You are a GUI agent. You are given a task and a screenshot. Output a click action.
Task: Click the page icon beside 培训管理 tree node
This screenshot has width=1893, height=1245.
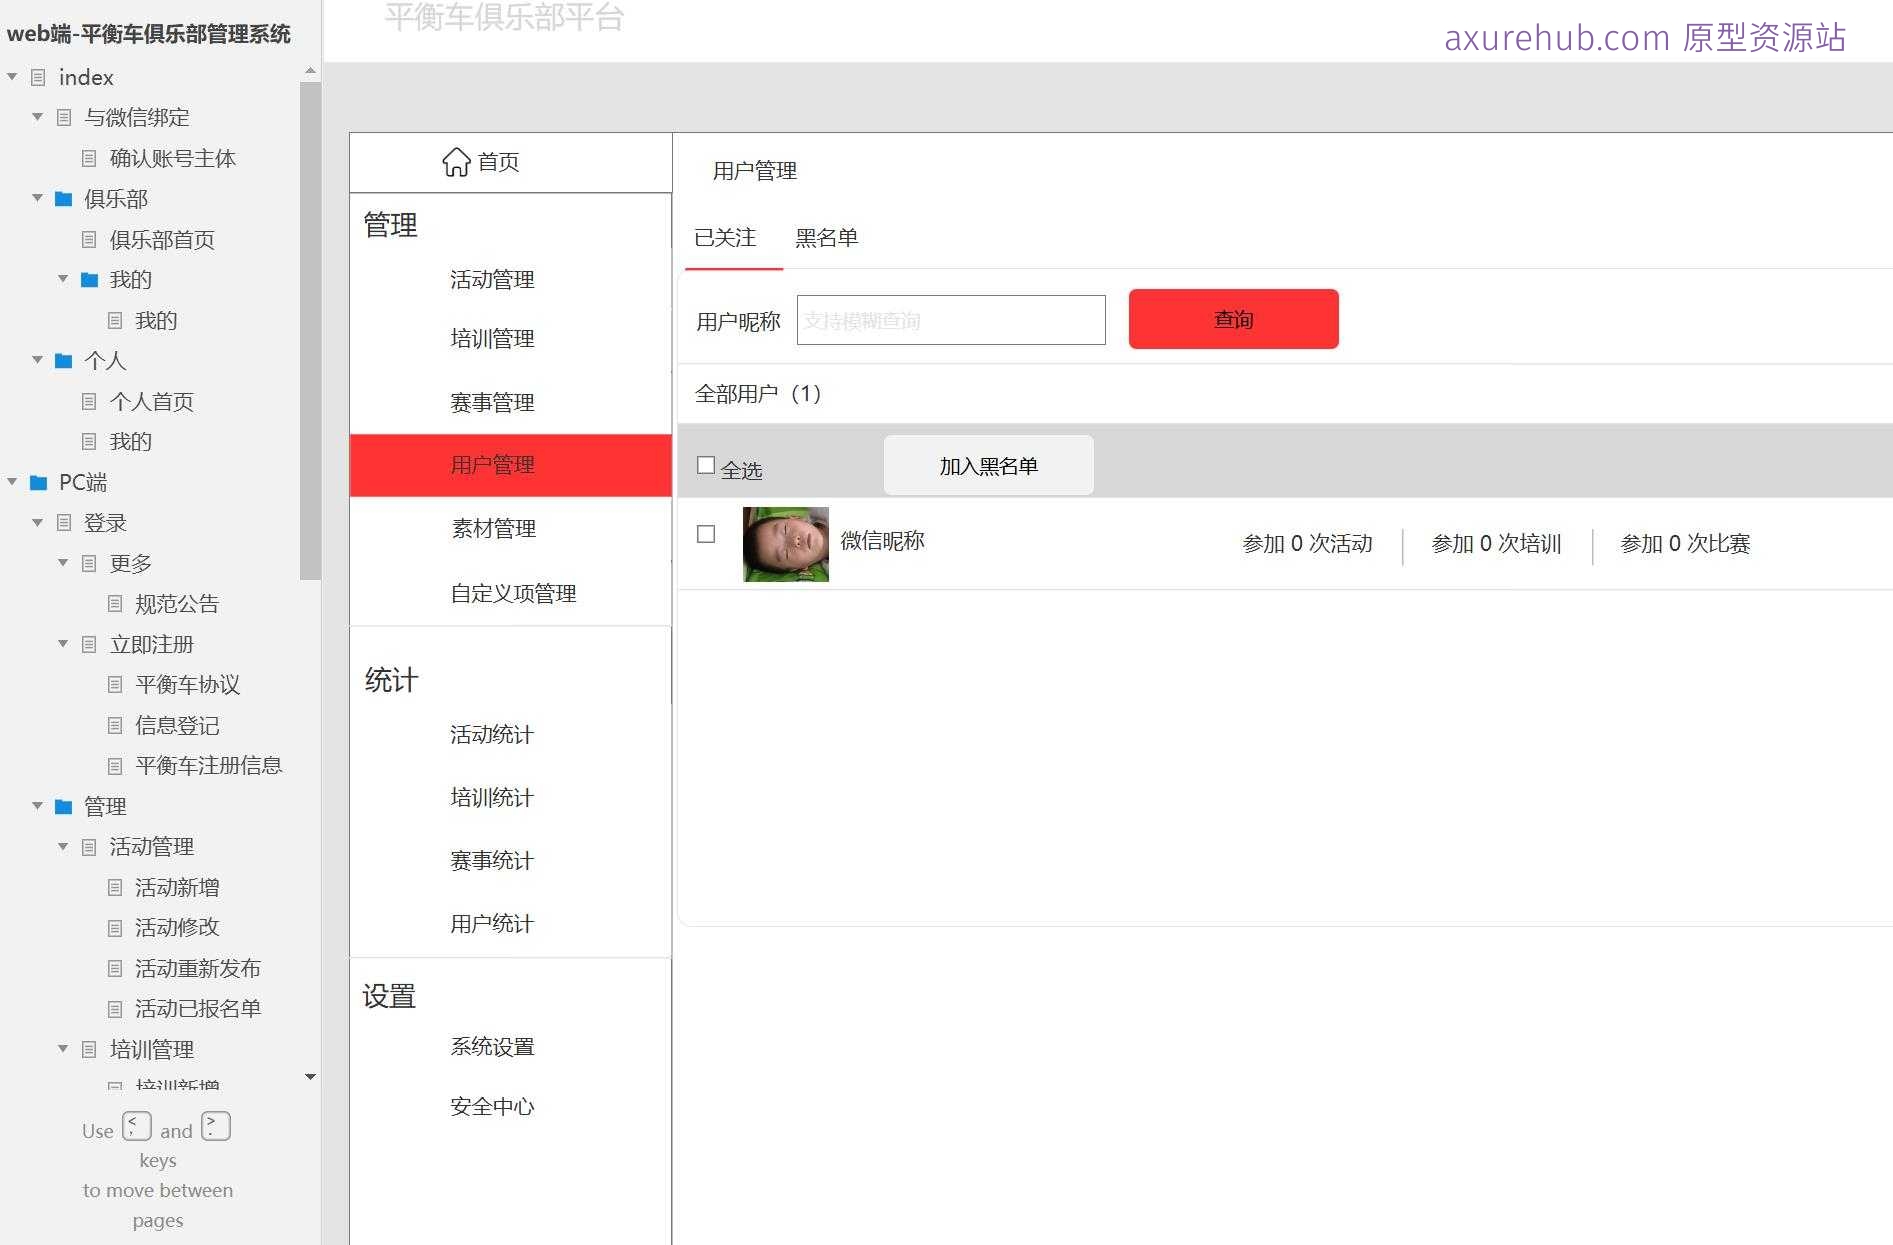coord(89,1049)
